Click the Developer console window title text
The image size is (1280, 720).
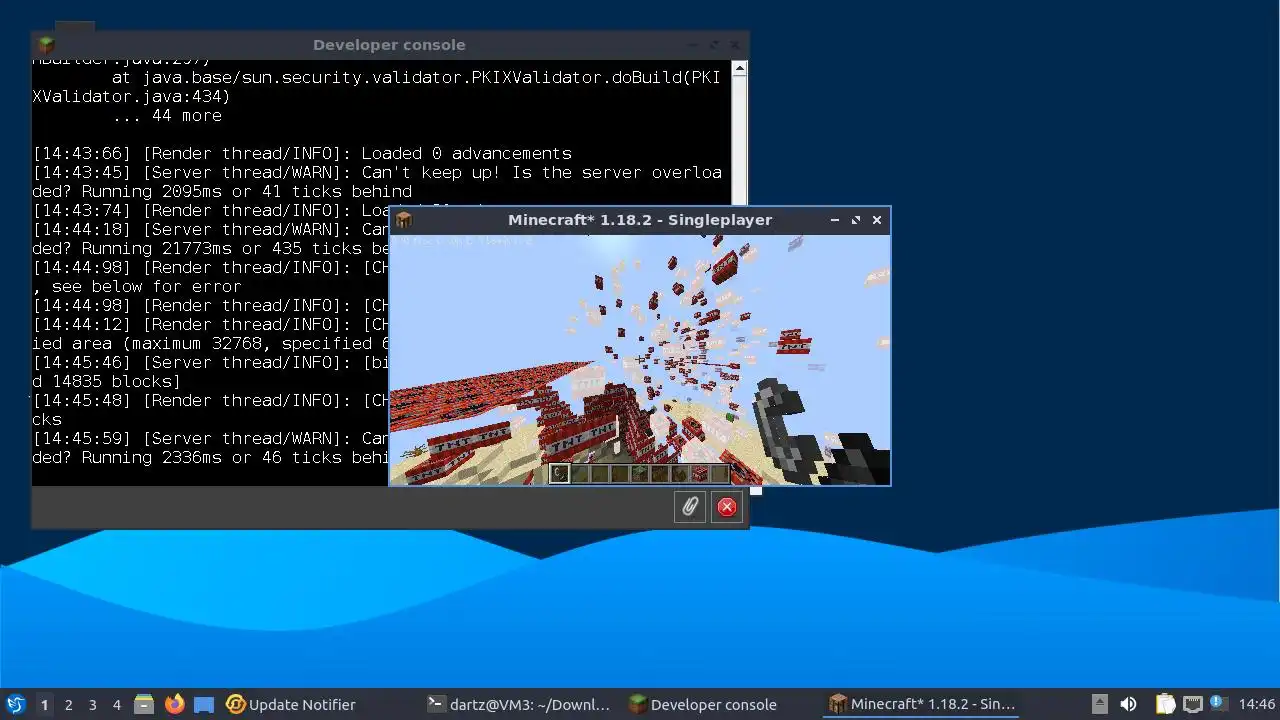[x=389, y=45]
